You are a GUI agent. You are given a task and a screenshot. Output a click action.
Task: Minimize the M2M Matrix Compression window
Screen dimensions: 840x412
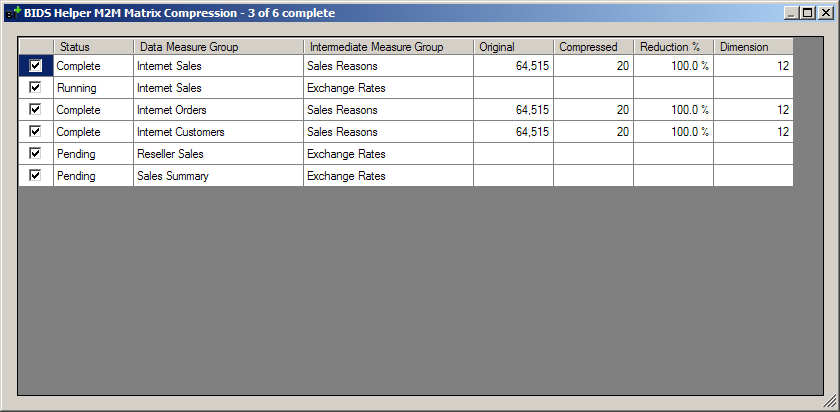point(791,13)
